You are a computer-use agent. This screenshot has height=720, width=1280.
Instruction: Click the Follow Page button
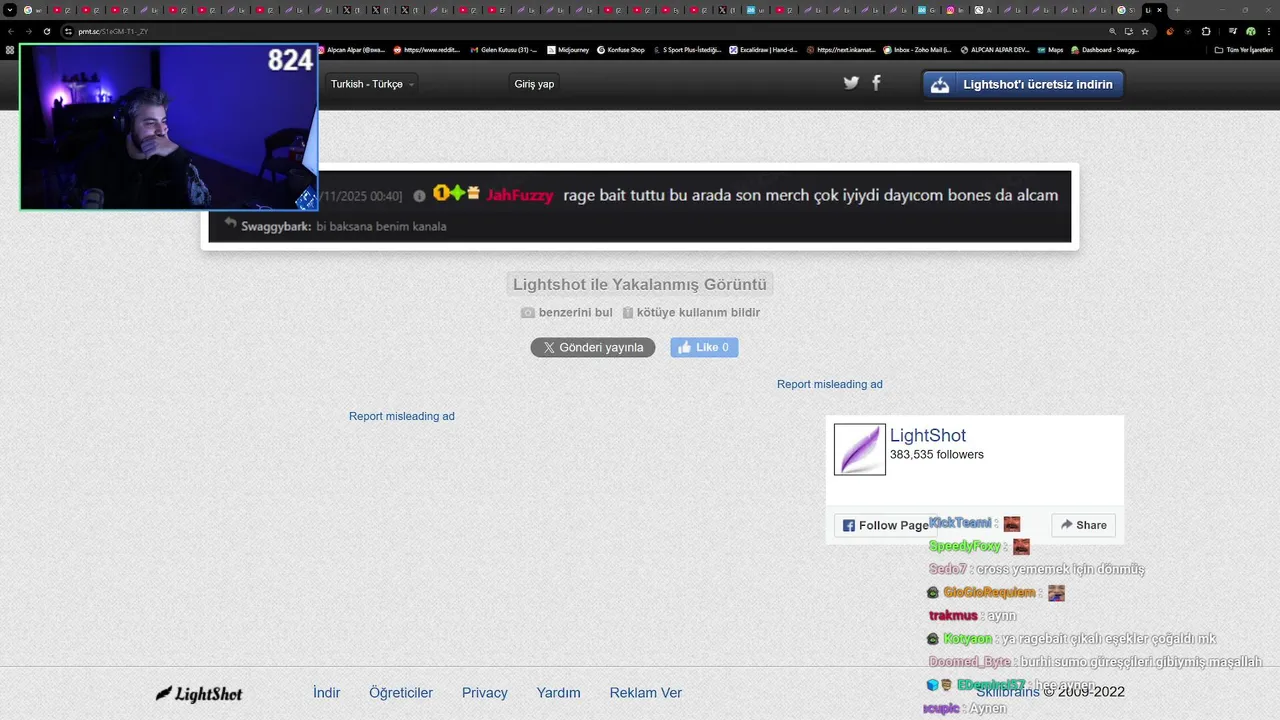coord(885,525)
